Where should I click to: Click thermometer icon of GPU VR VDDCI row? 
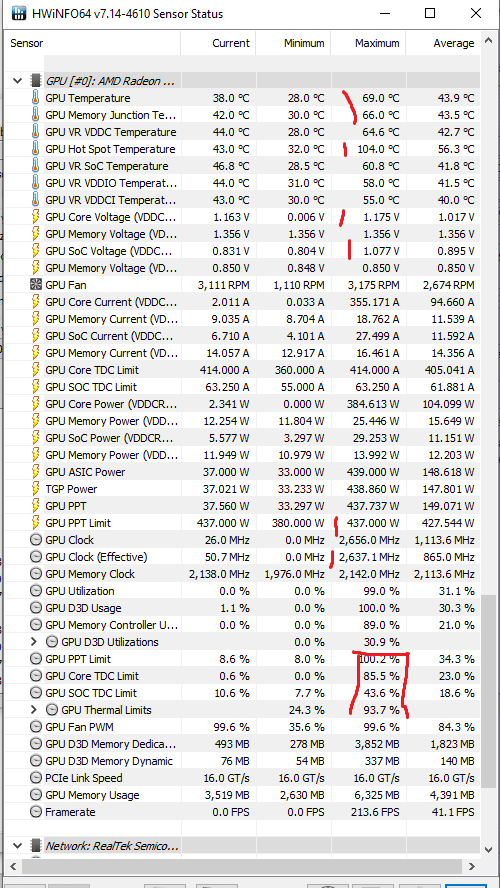pos(36,200)
